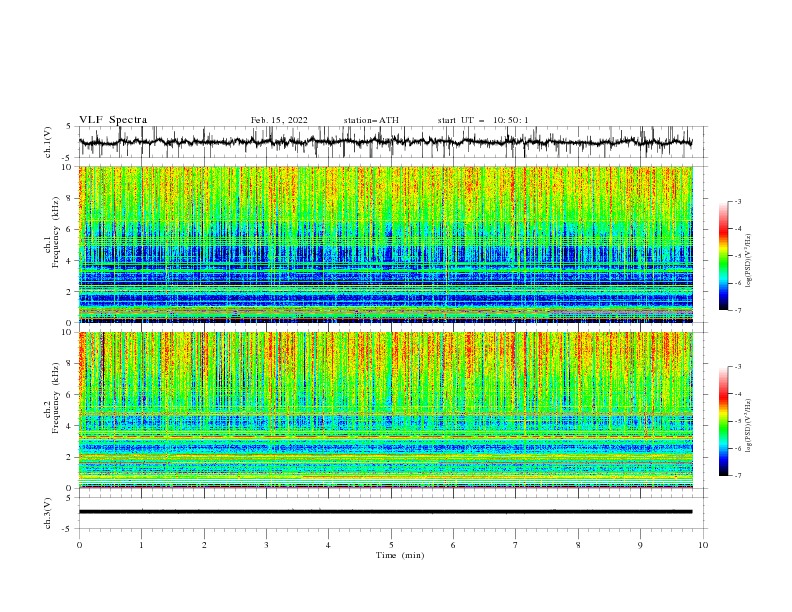The width and height of the screenshot is (792, 612).
Task: Click the "5" voltage tick of ch.1(V) axis
Action: click(x=69, y=127)
